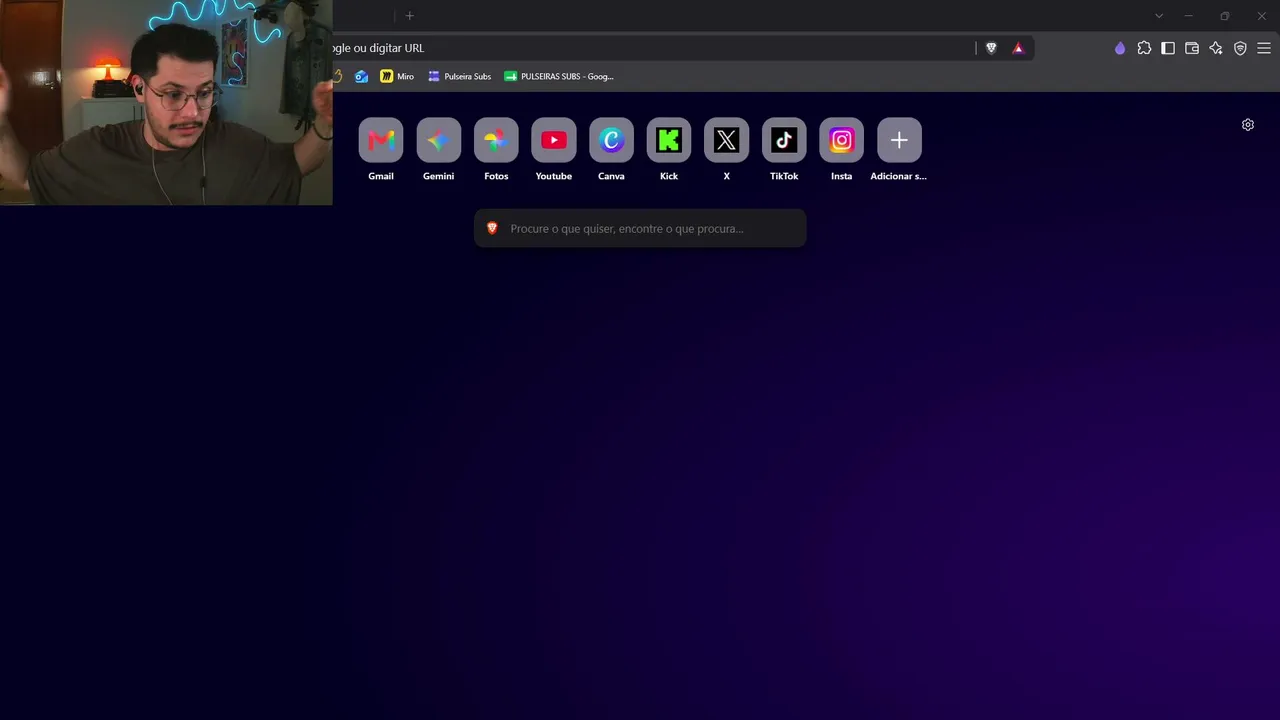Open new tab page customize gear

point(1248,125)
